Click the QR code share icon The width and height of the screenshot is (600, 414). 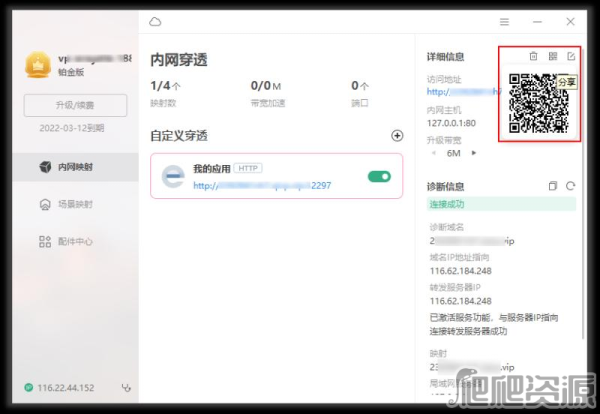(x=553, y=56)
